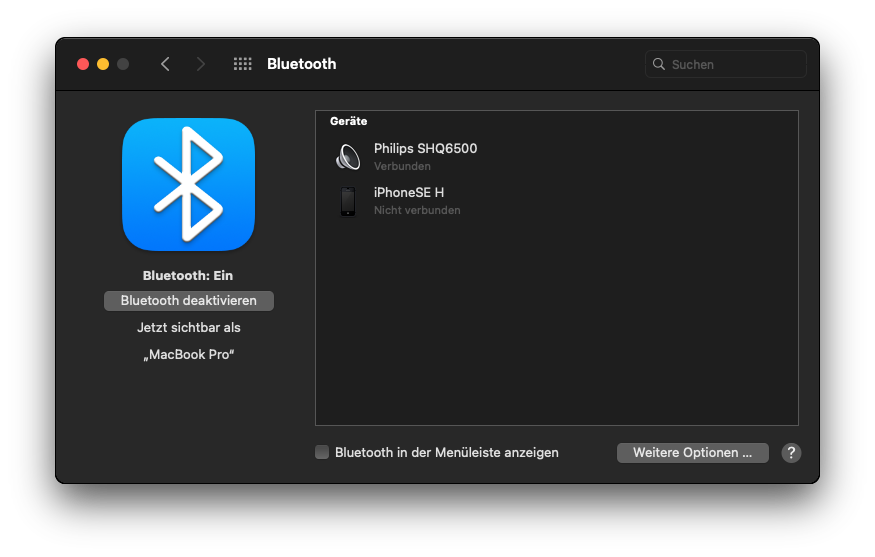Click the phone icon beside iPhoneSE H
Viewport: 875px width, 557px height.
point(348,201)
